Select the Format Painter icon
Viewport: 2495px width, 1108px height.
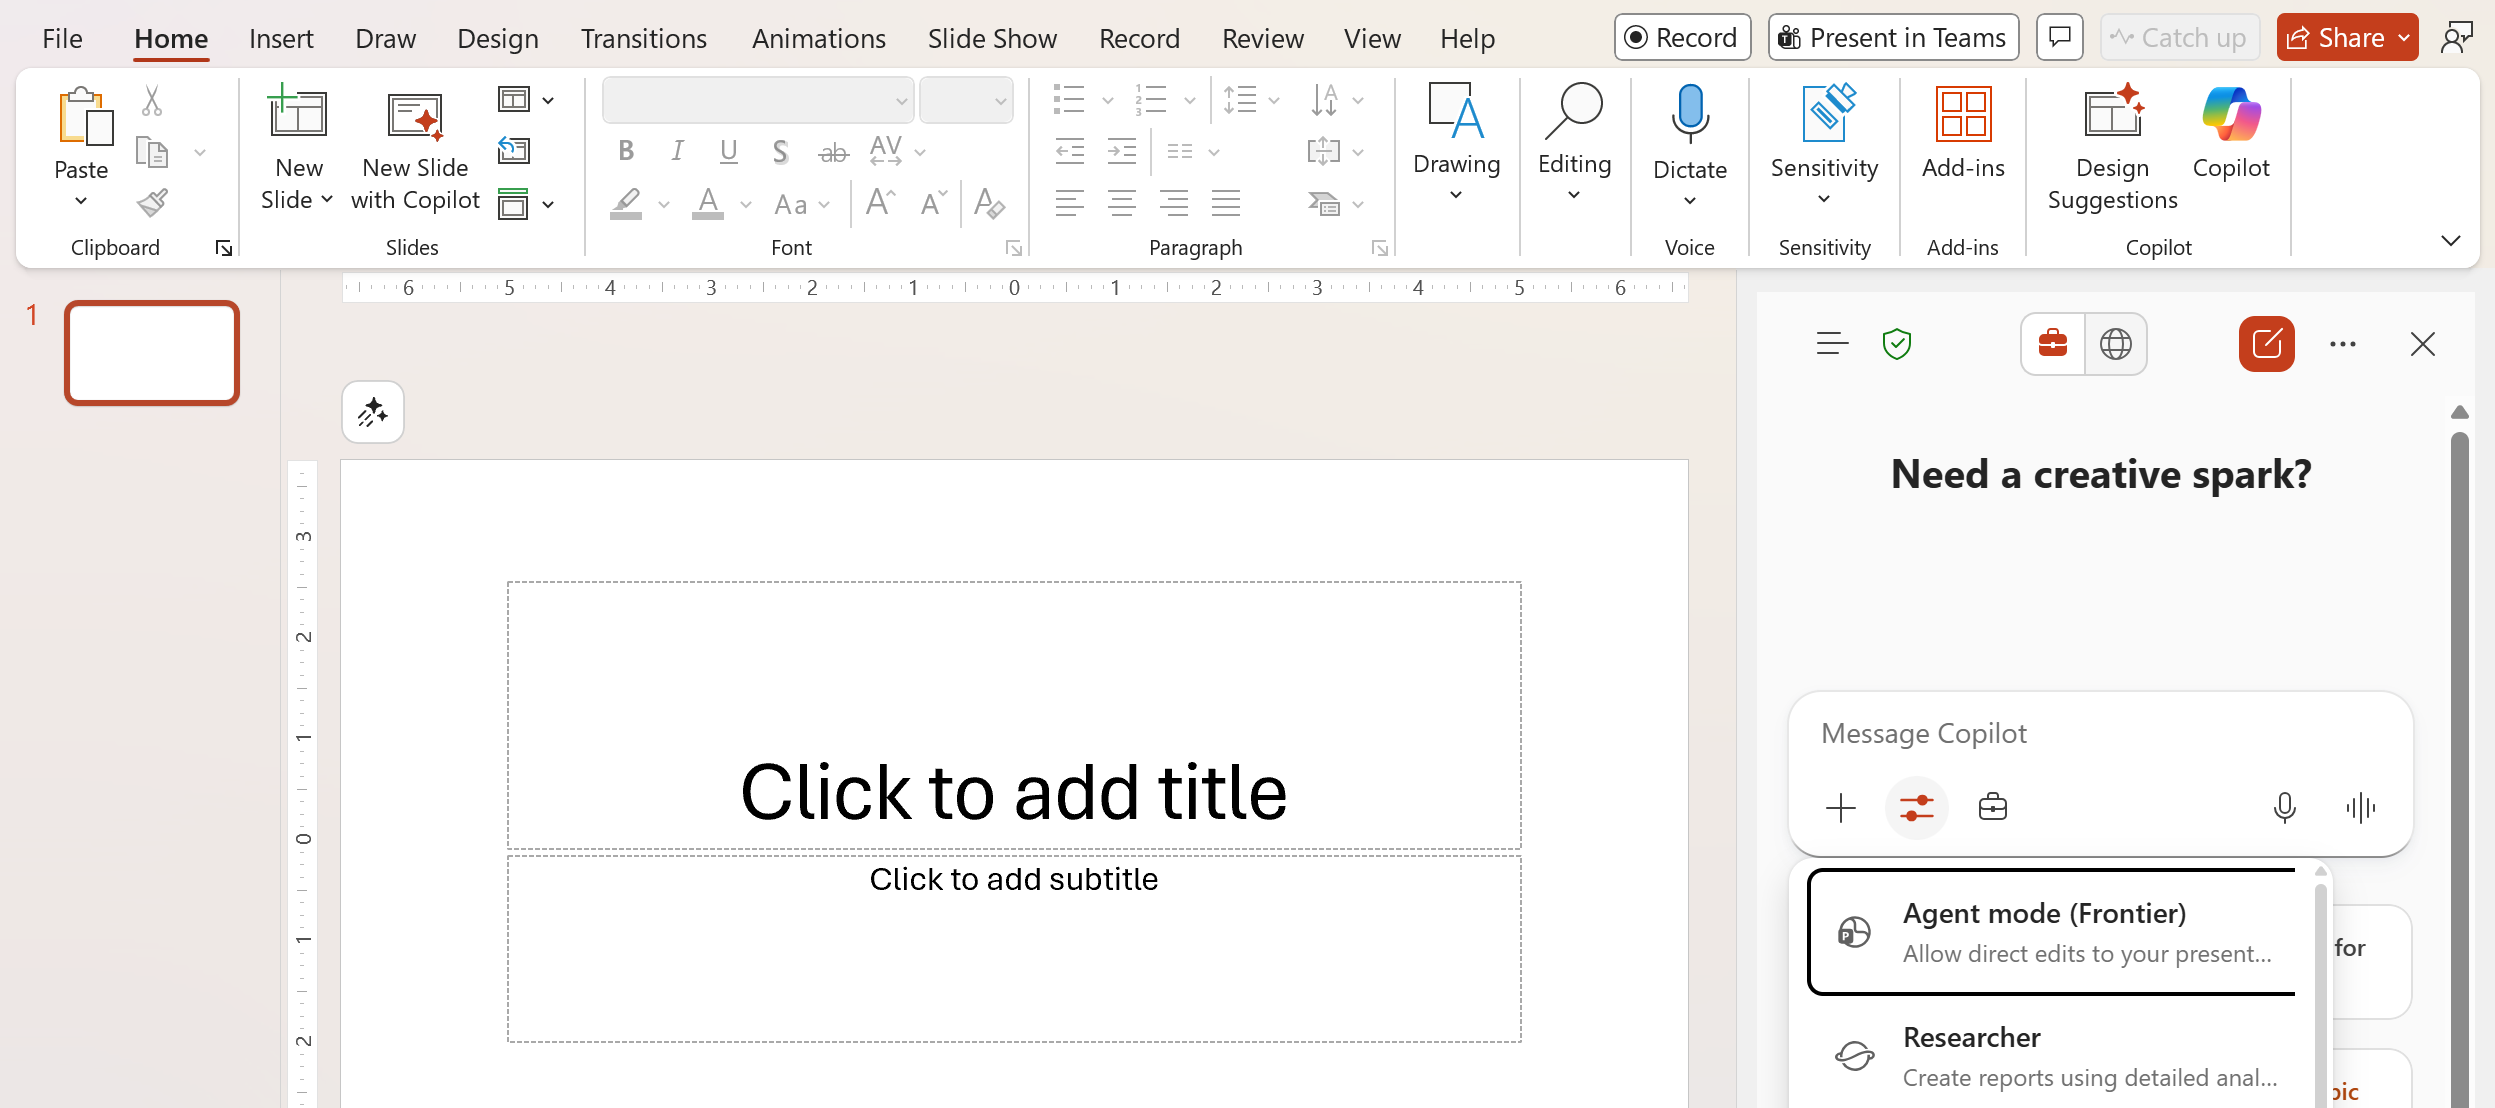click(x=152, y=202)
